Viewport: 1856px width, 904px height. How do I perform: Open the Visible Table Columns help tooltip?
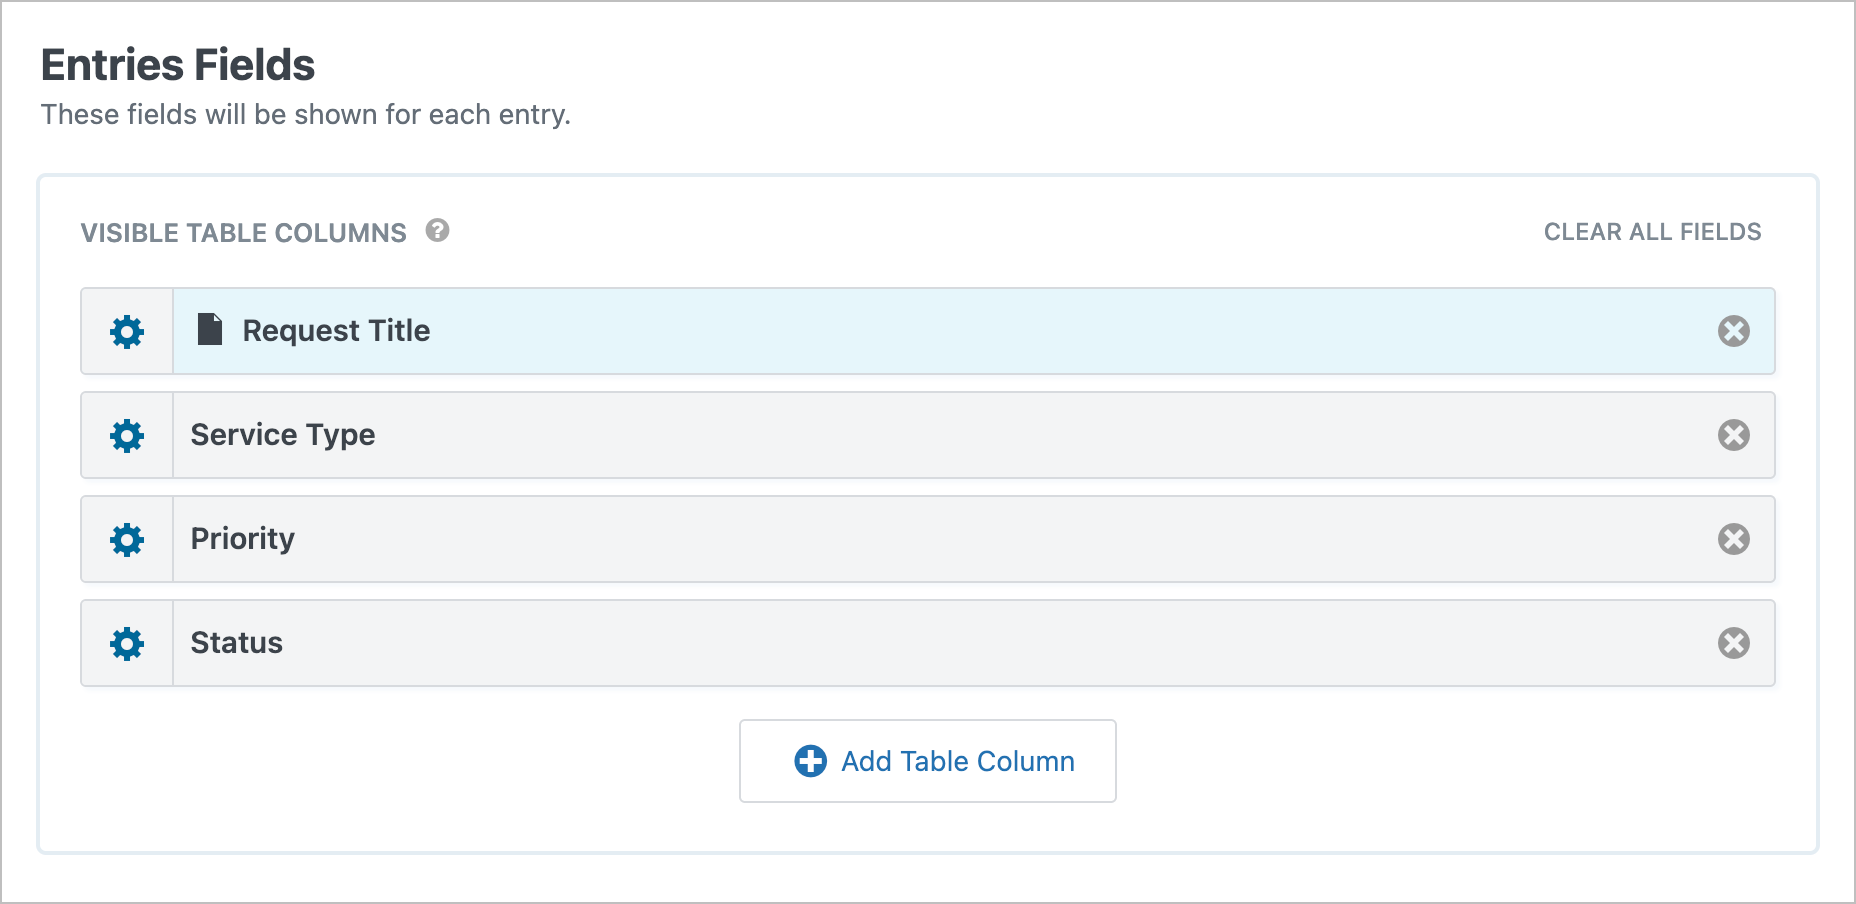coord(437,231)
